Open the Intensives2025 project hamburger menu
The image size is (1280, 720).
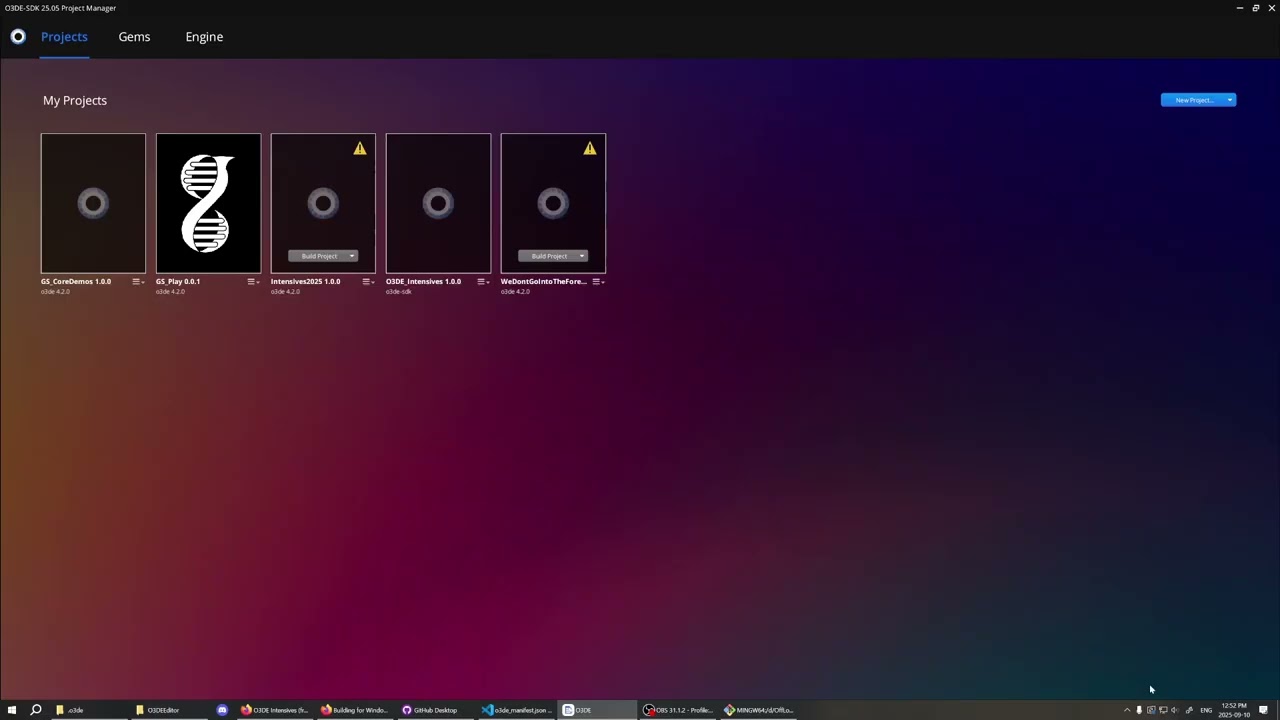368,282
